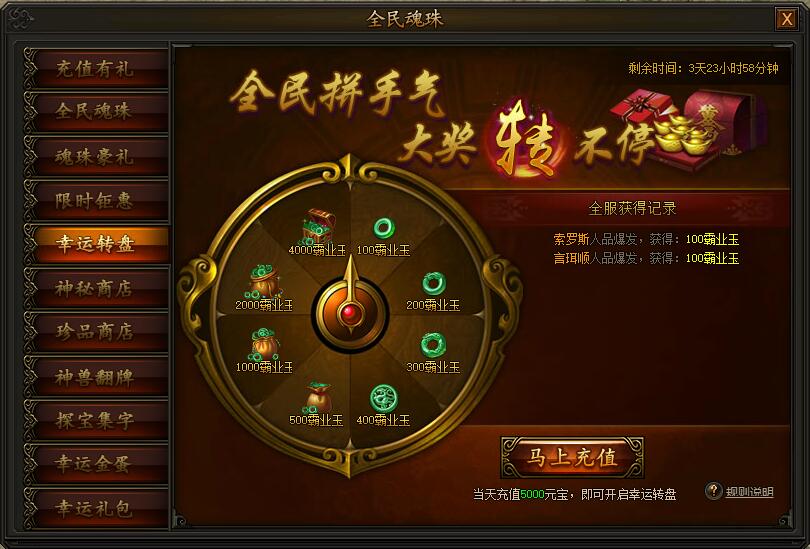Viewport: 810px width, 549px height.
Task: Click the 400霸业玉 jade disc icon
Action: 384,398
